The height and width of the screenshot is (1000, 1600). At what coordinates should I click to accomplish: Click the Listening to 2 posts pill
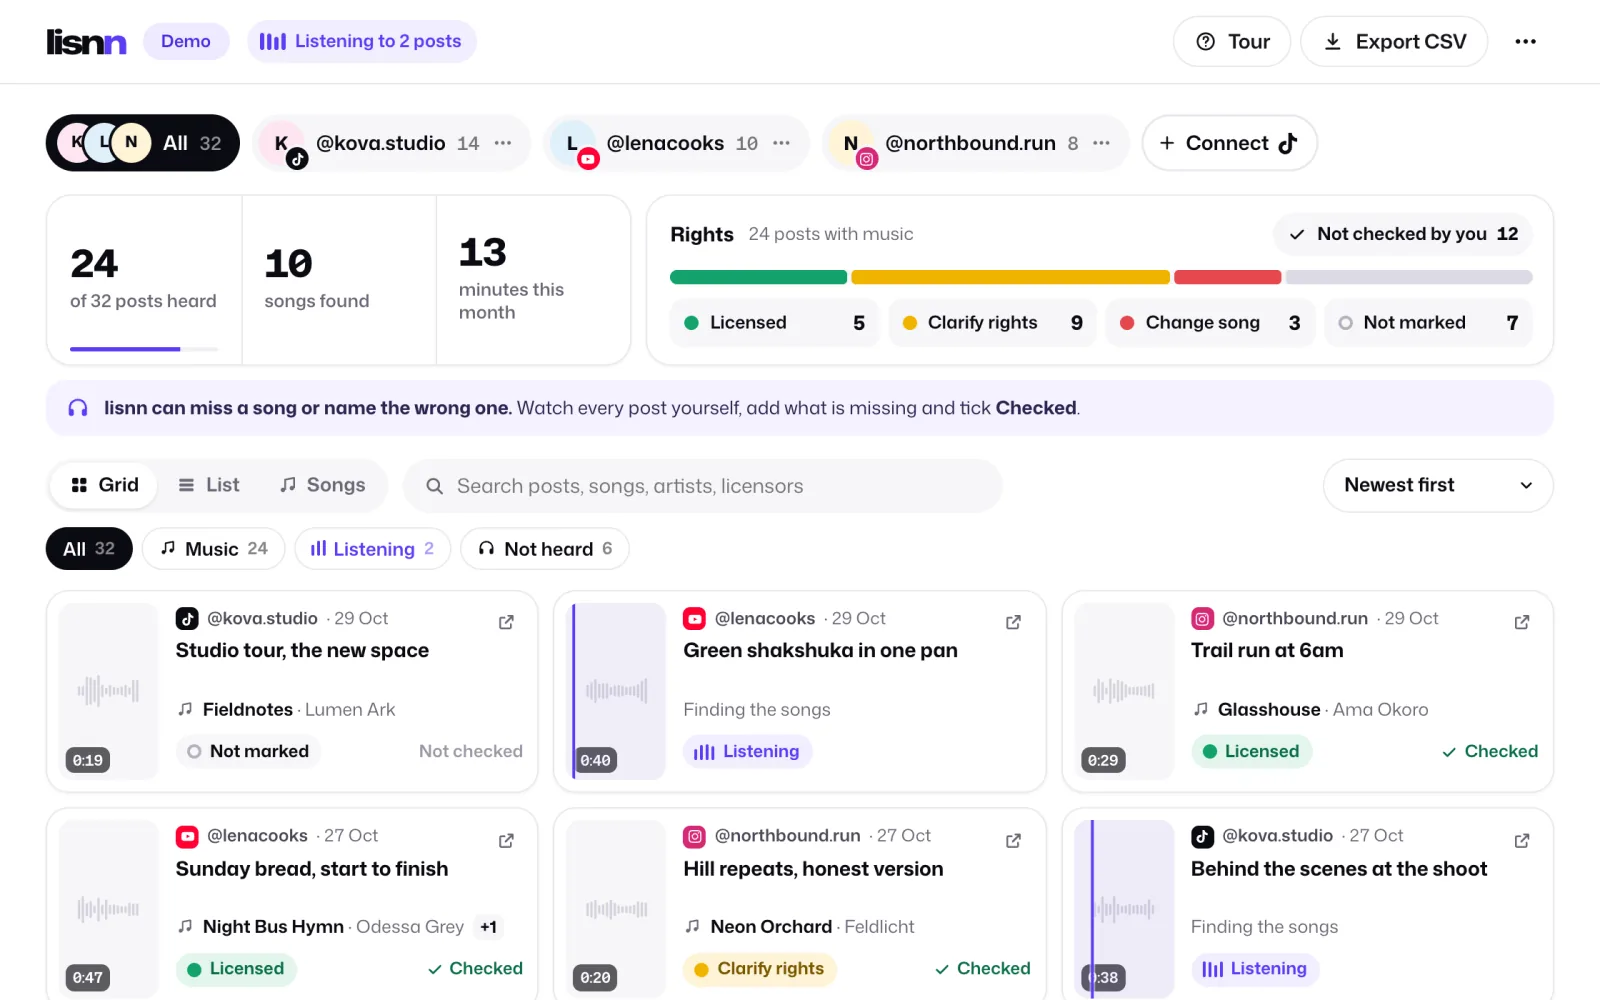click(x=361, y=41)
